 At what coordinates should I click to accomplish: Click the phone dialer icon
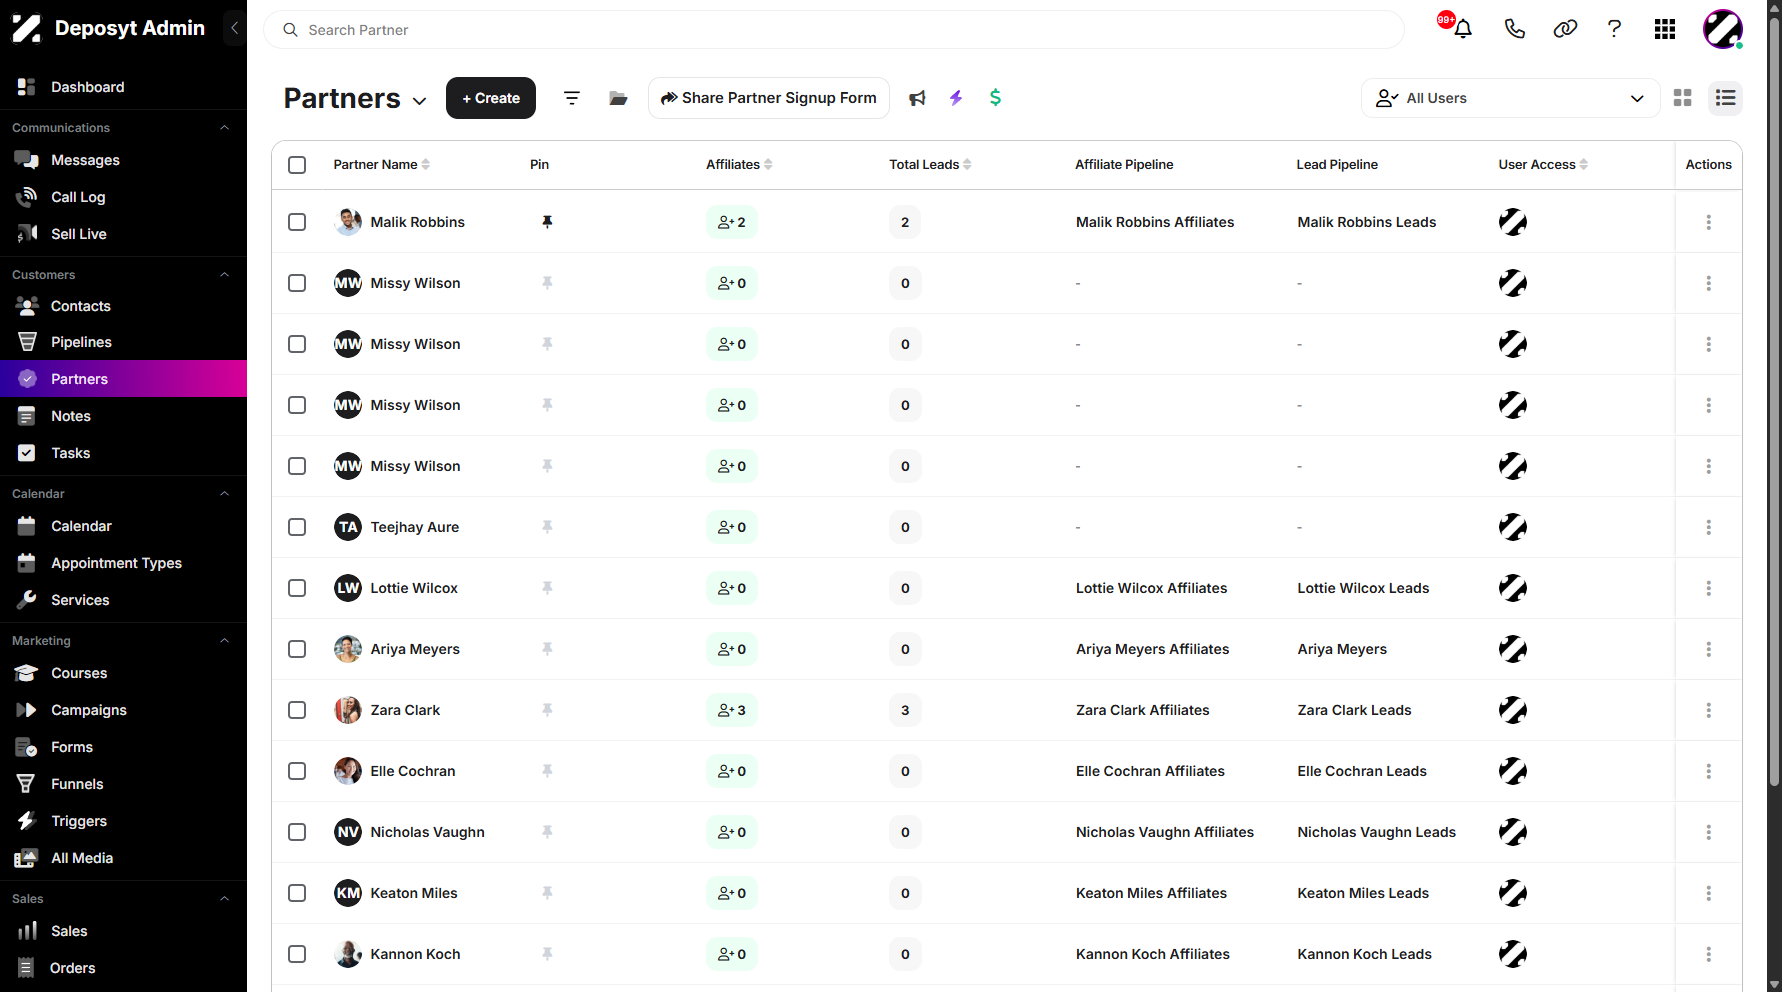(x=1515, y=29)
